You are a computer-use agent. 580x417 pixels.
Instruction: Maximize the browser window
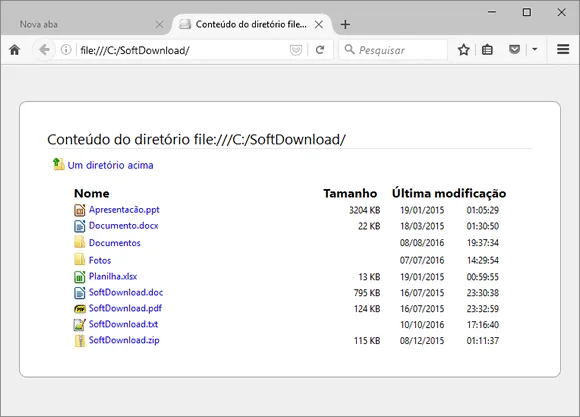[x=527, y=12]
